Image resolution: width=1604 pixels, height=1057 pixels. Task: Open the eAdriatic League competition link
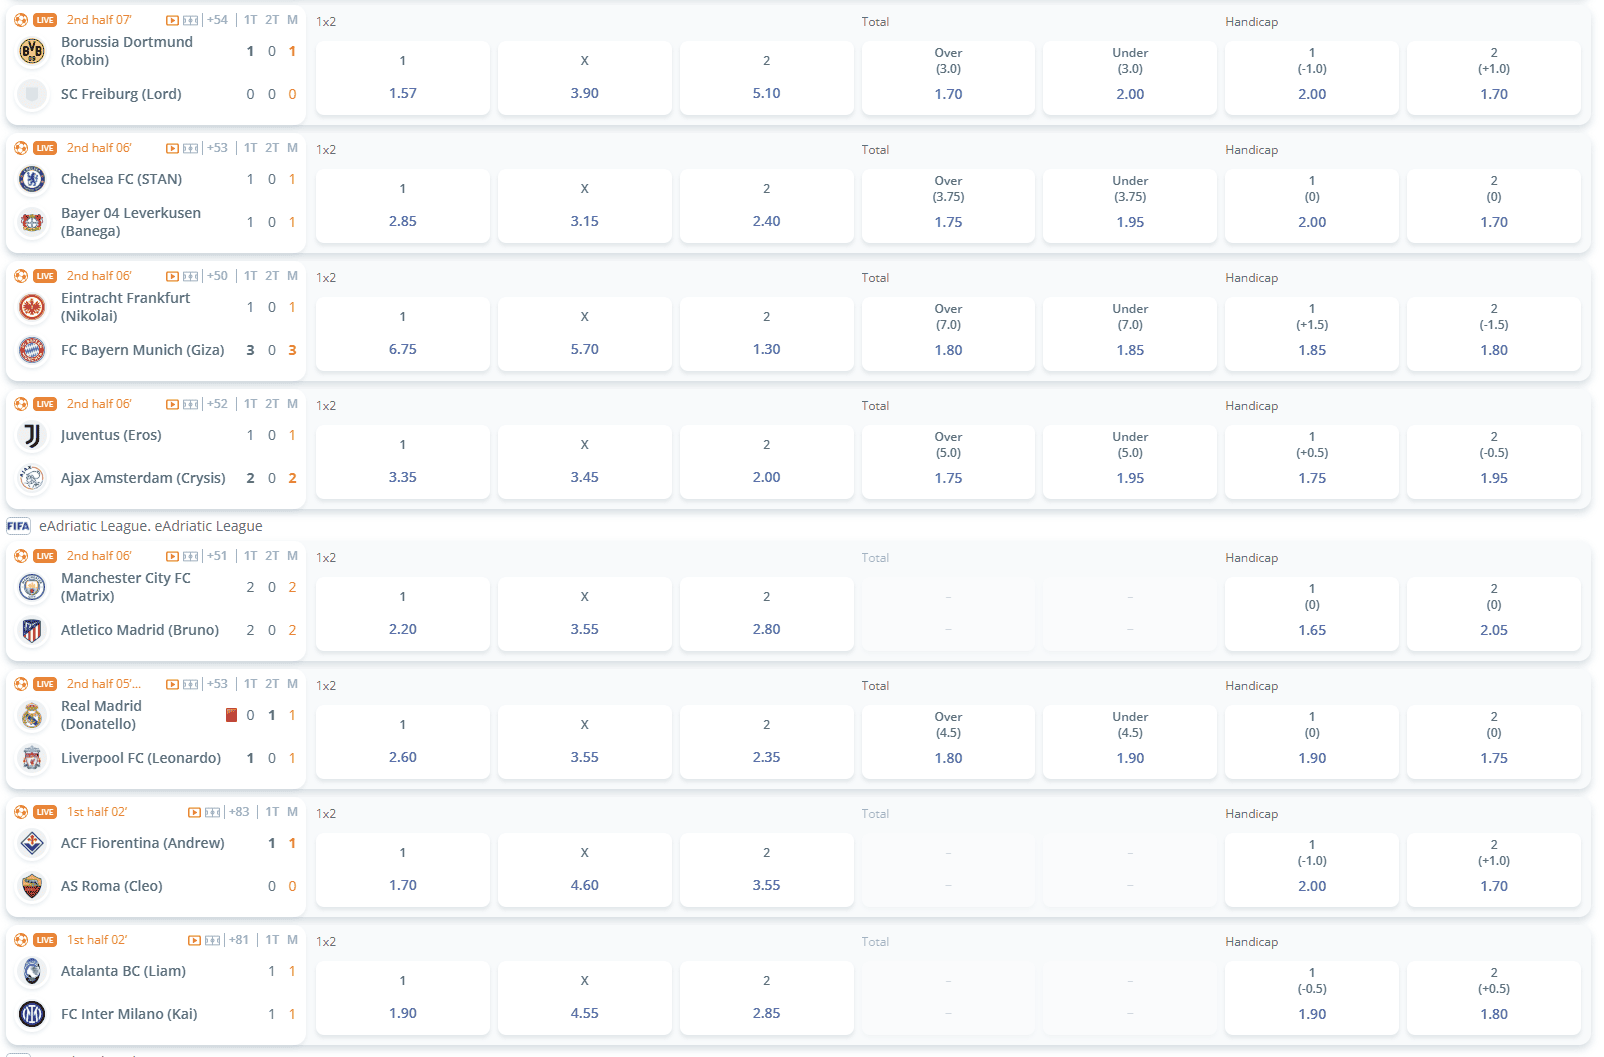tap(151, 526)
